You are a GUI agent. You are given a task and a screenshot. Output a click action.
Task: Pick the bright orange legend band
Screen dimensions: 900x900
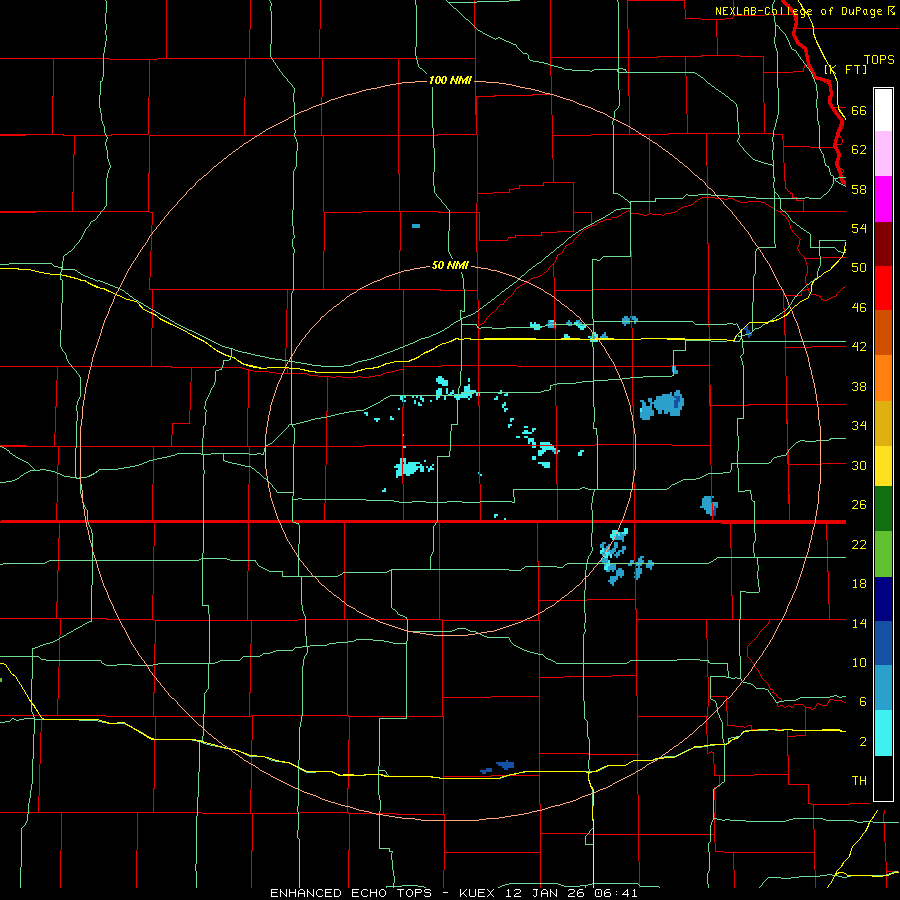pyautogui.click(x=883, y=378)
